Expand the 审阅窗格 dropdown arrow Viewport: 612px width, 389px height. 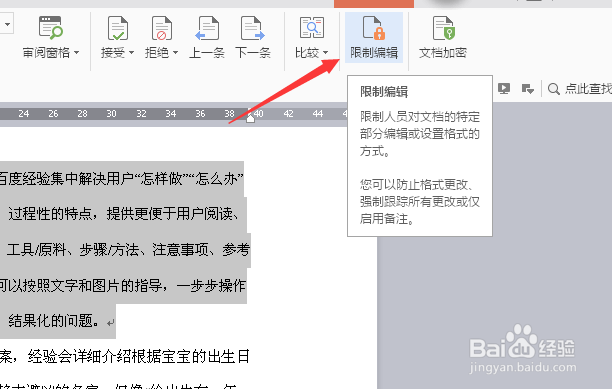click(x=76, y=52)
